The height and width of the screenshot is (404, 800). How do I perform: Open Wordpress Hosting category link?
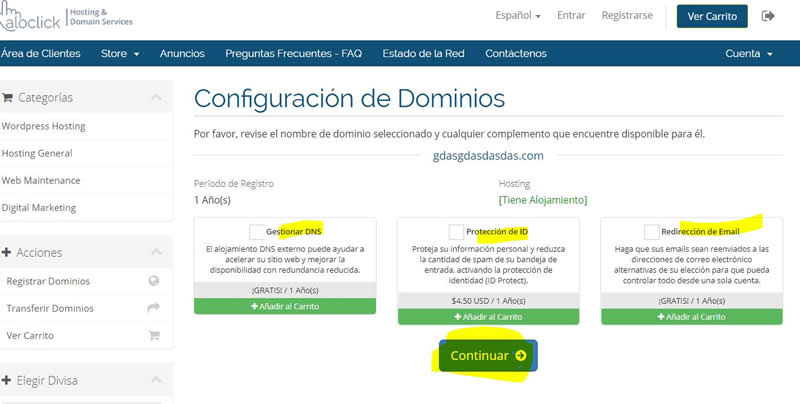pos(44,127)
